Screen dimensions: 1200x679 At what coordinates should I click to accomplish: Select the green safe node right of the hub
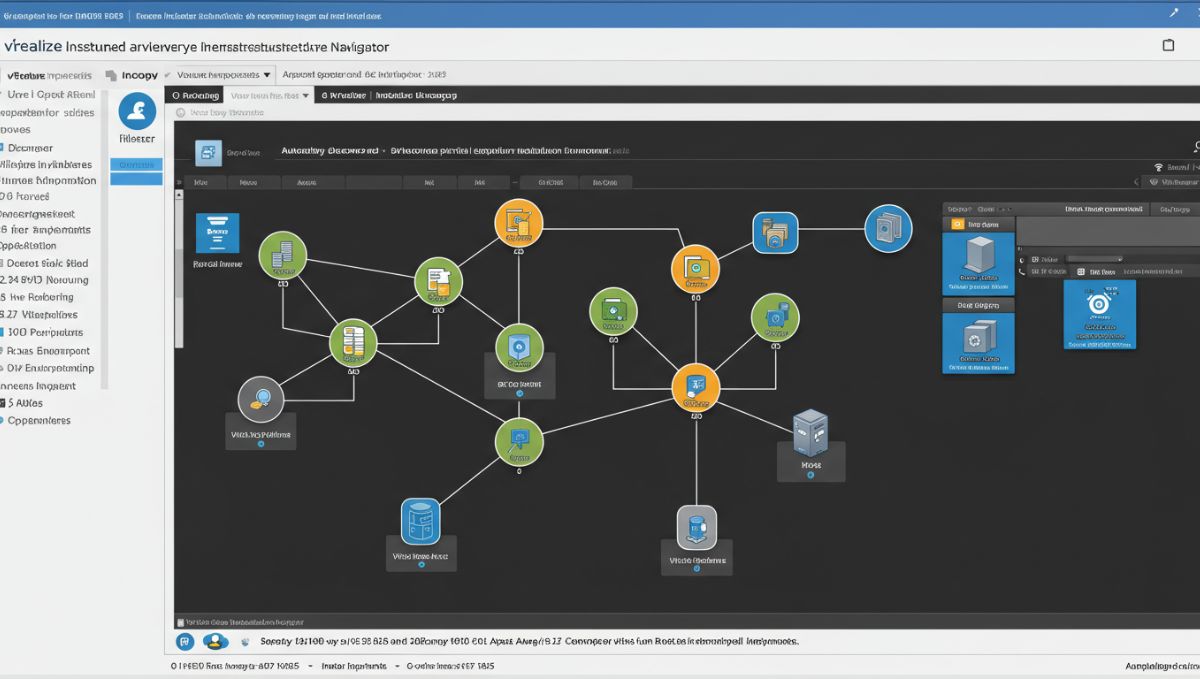(x=775, y=318)
